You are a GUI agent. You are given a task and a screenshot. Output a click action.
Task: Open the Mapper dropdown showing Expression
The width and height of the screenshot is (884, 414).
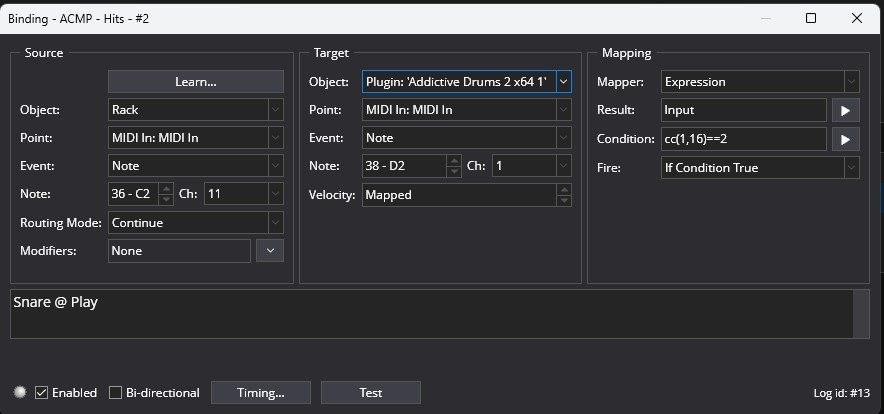tap(761, 82)
